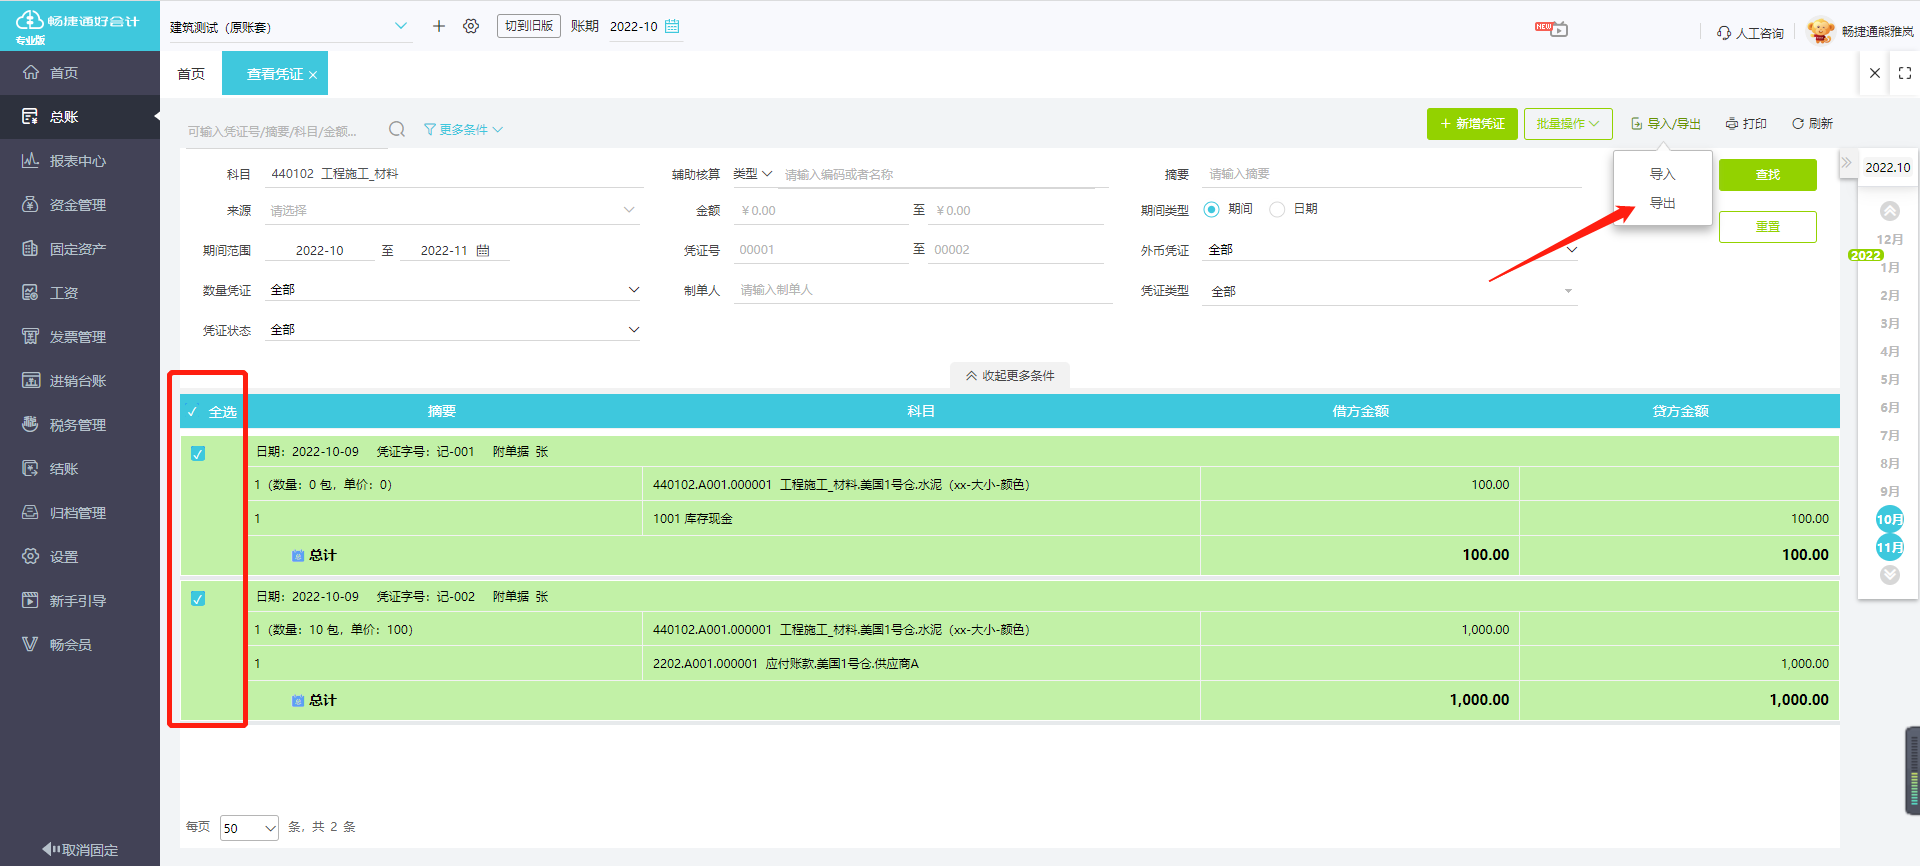This screenshot has height=866, width=1920.
Task: Open 报表中心 in the sidebar
Action: 78,161
